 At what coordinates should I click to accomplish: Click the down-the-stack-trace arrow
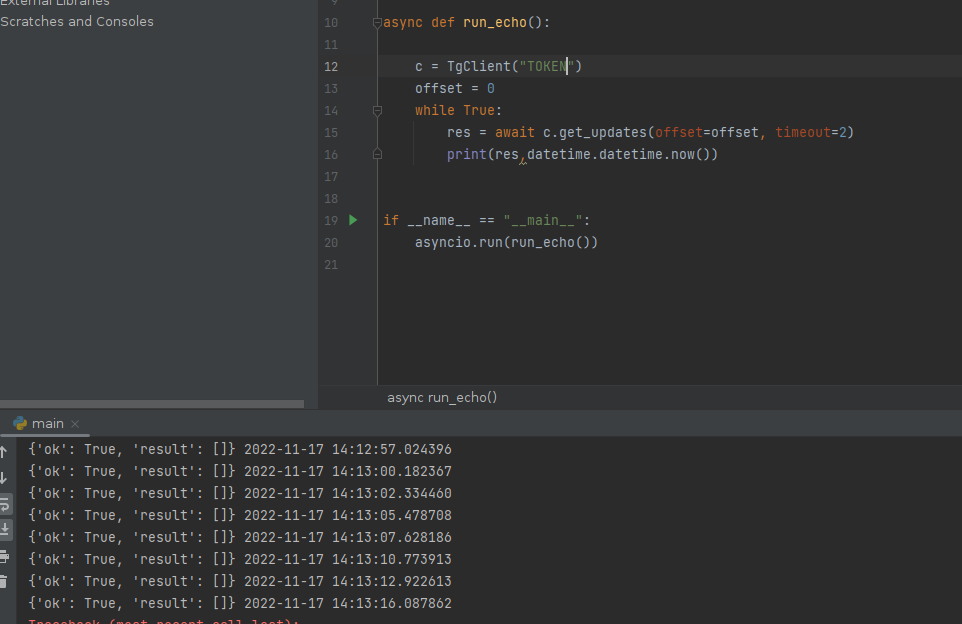pos(6,478)
